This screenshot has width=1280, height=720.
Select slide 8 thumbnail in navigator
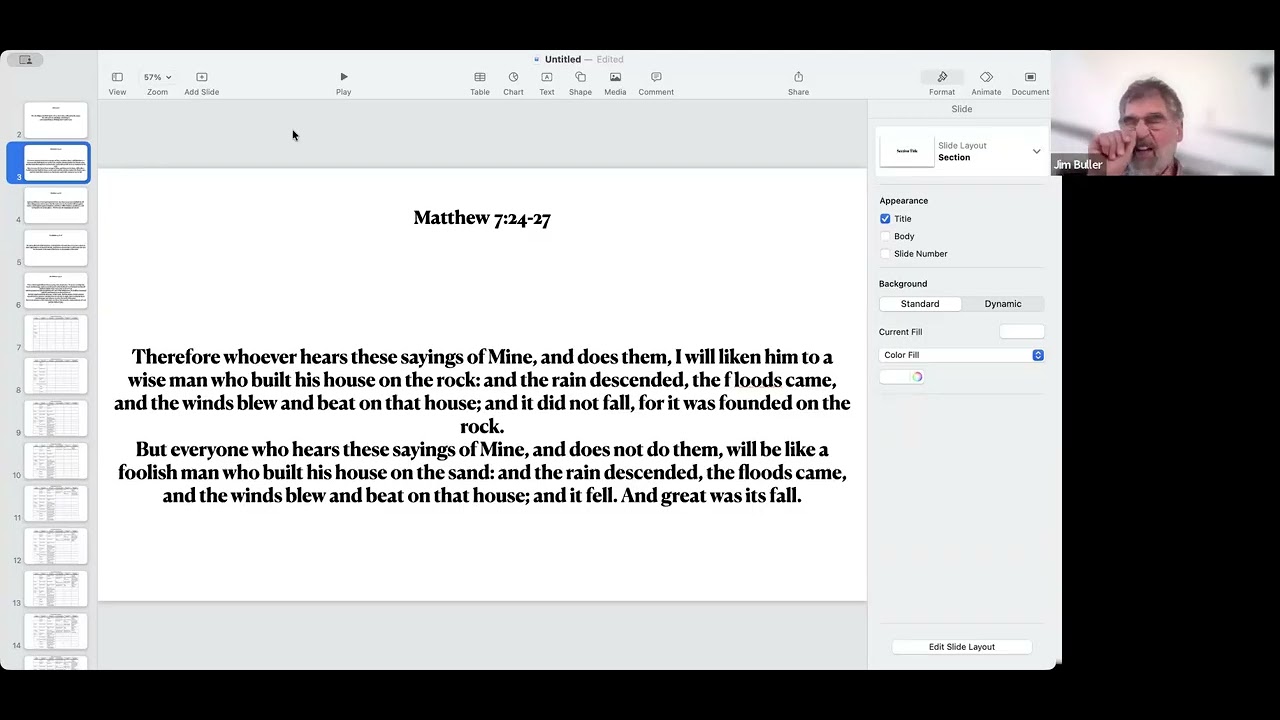click(56, 376)
